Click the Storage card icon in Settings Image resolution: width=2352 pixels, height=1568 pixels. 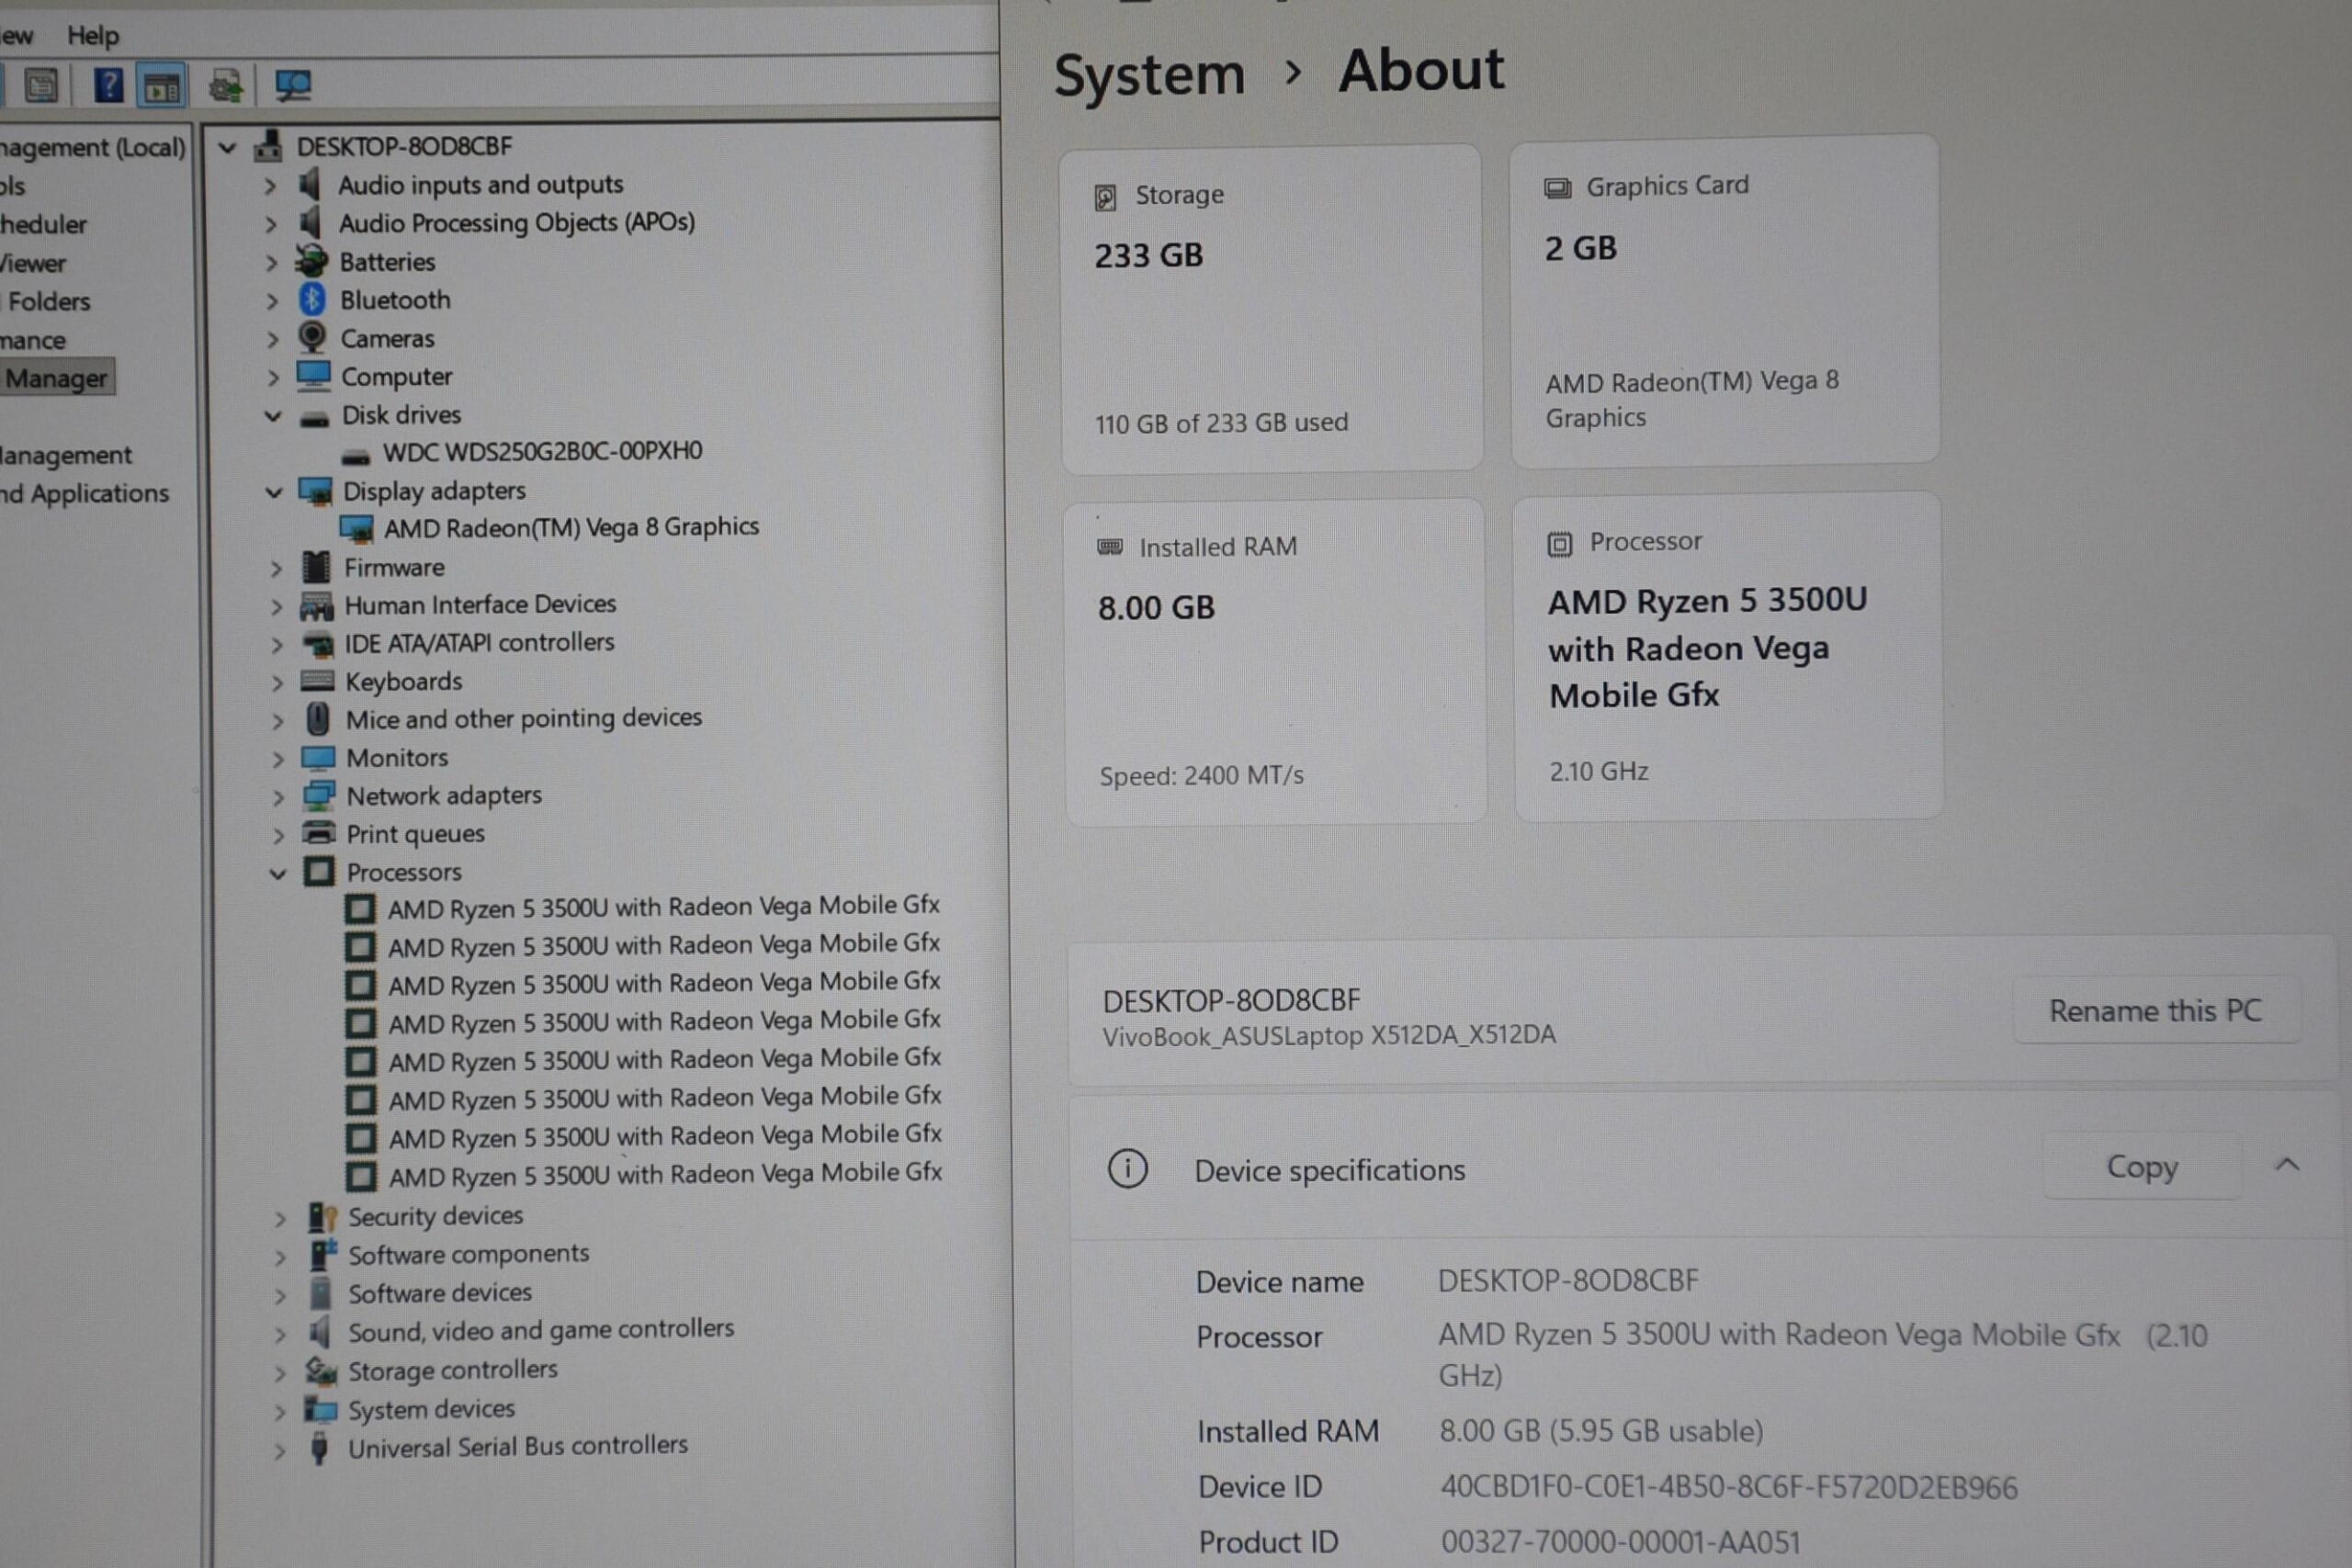pyautogui.click(x=1105, y=197)
